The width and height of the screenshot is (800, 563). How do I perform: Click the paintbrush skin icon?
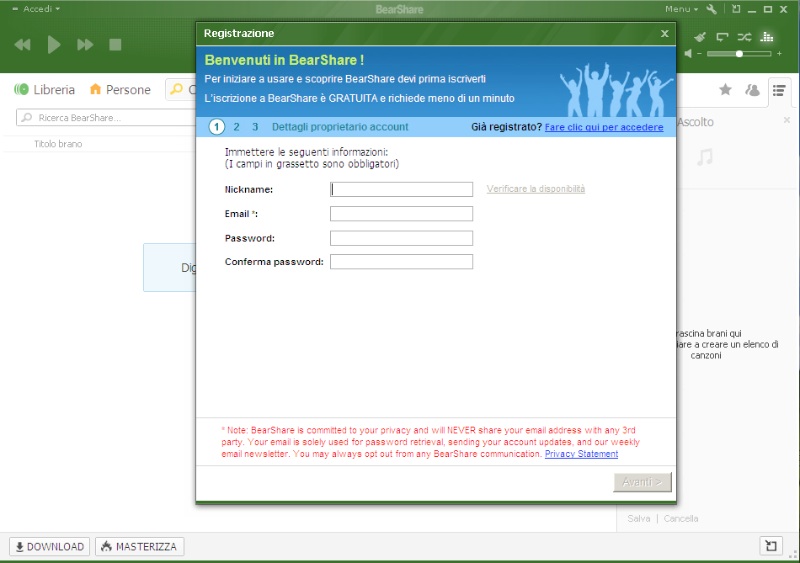tap(700, 37)
